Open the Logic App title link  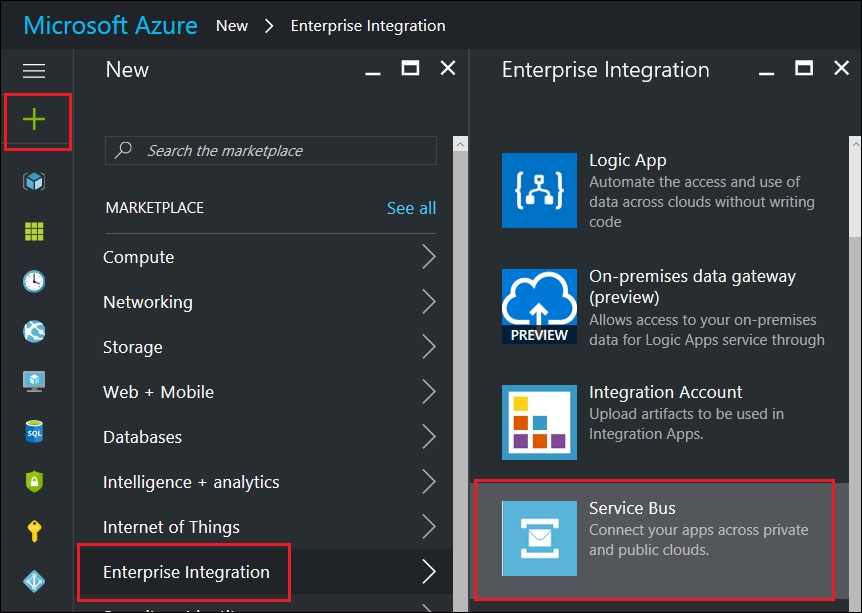(x=628, y=160)
